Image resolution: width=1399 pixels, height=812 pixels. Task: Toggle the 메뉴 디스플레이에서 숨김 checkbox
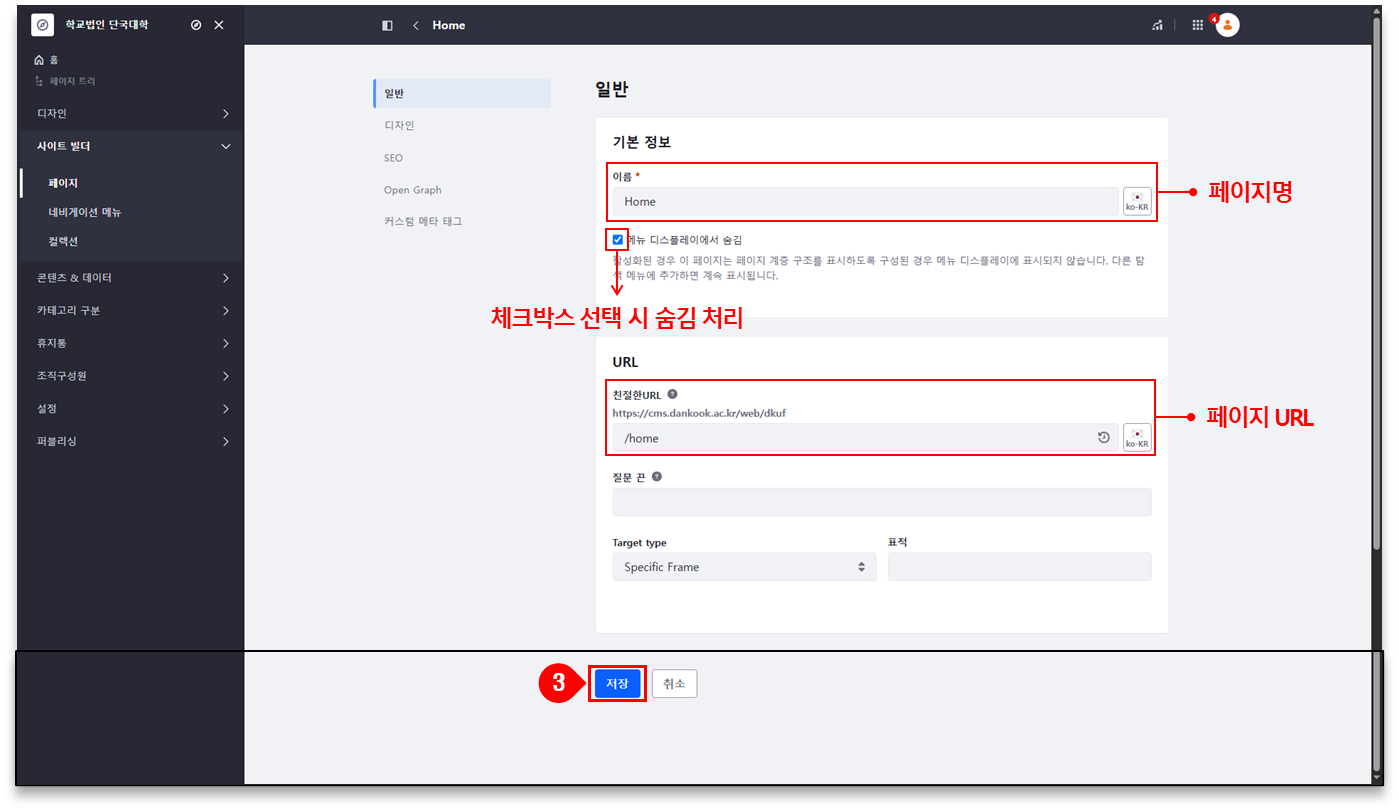click(618, 240)
